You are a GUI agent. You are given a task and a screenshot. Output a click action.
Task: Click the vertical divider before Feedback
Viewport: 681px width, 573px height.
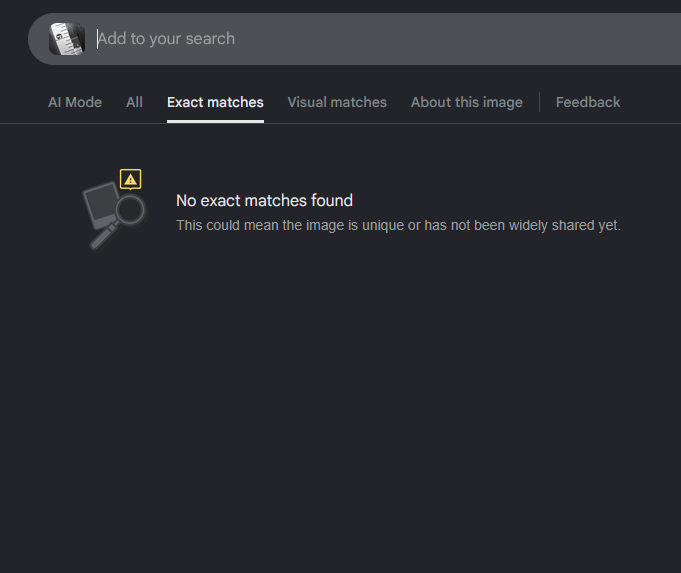[539, 102]
